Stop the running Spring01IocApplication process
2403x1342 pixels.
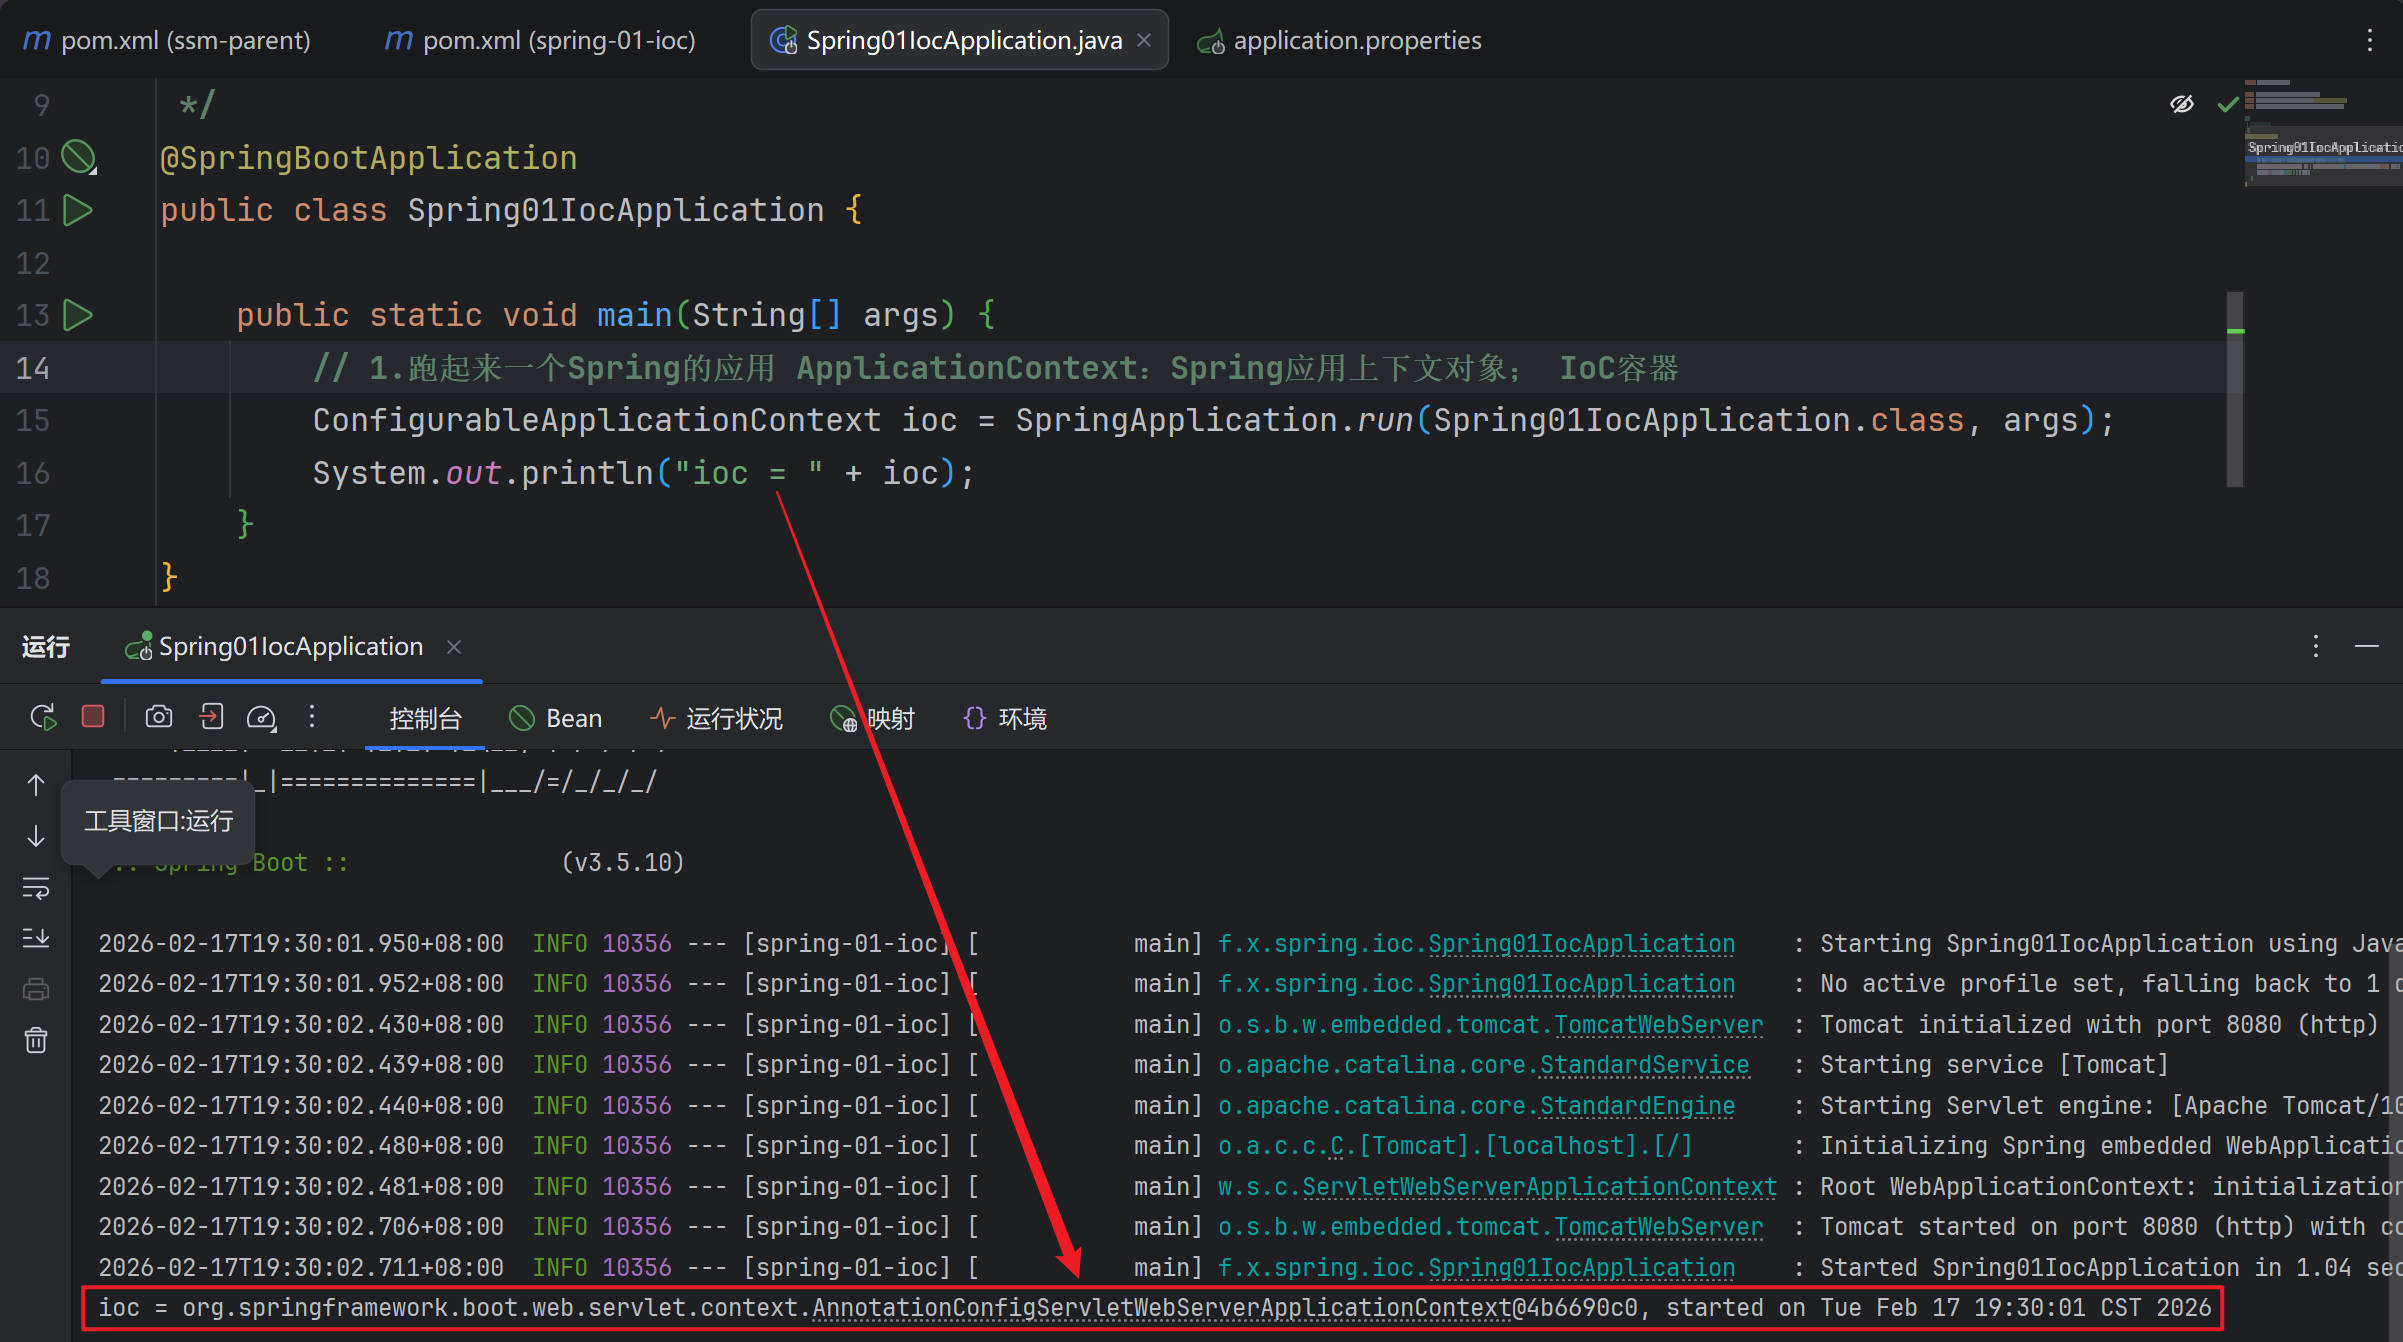click(93, 717)
